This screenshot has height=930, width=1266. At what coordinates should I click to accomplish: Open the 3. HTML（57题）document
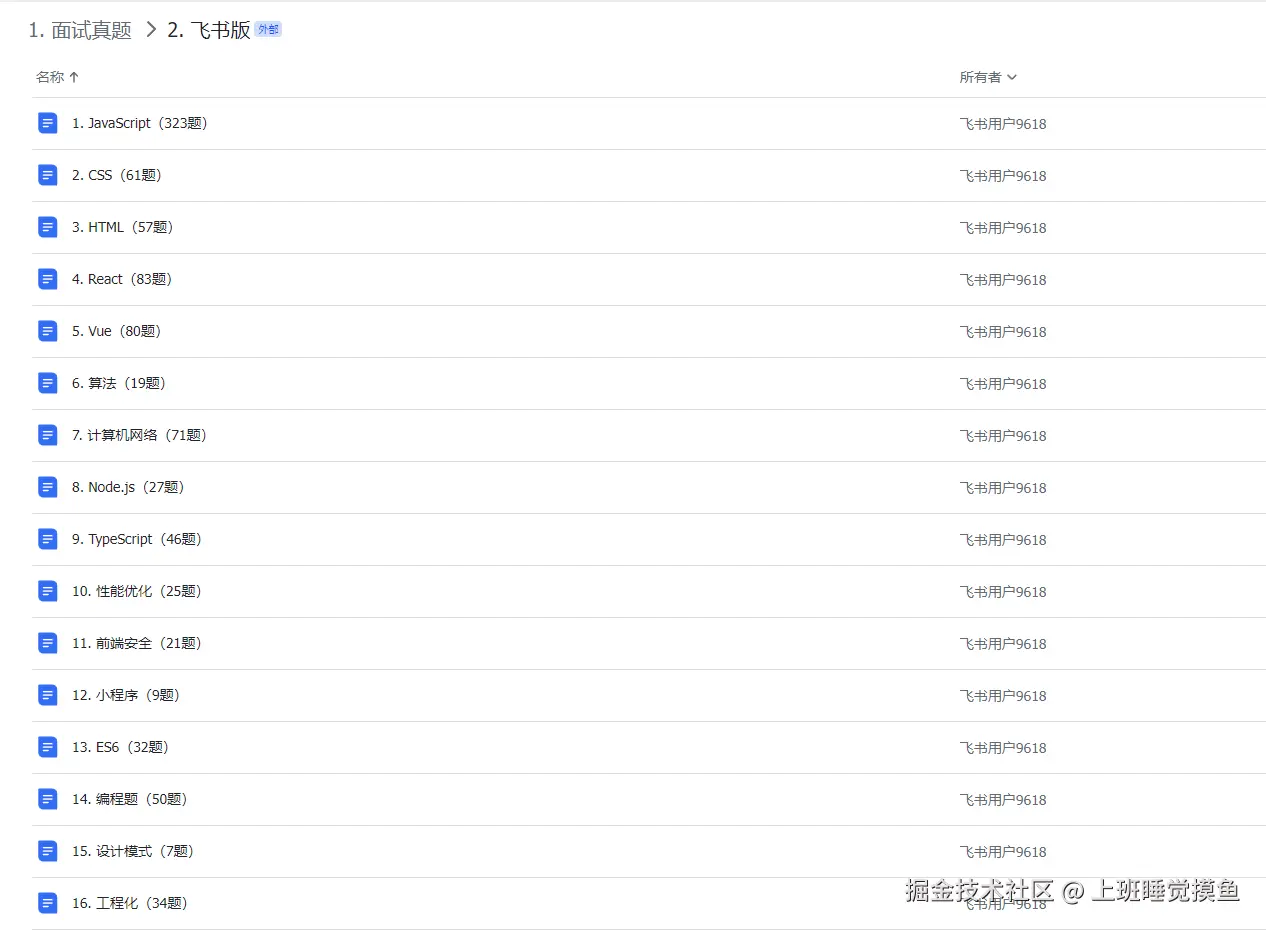123,227
